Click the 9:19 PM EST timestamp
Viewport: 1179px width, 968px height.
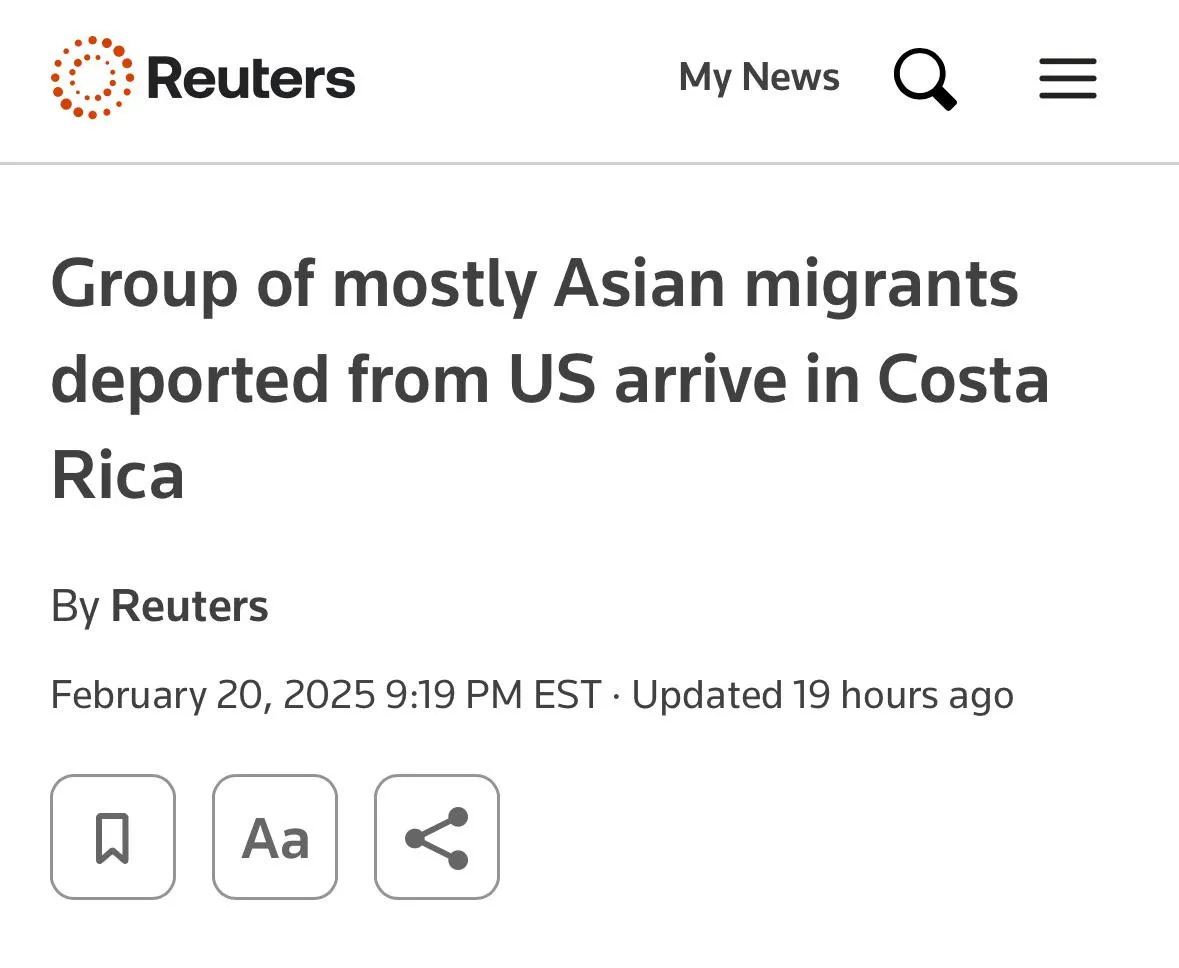click(x=493, y=694)
